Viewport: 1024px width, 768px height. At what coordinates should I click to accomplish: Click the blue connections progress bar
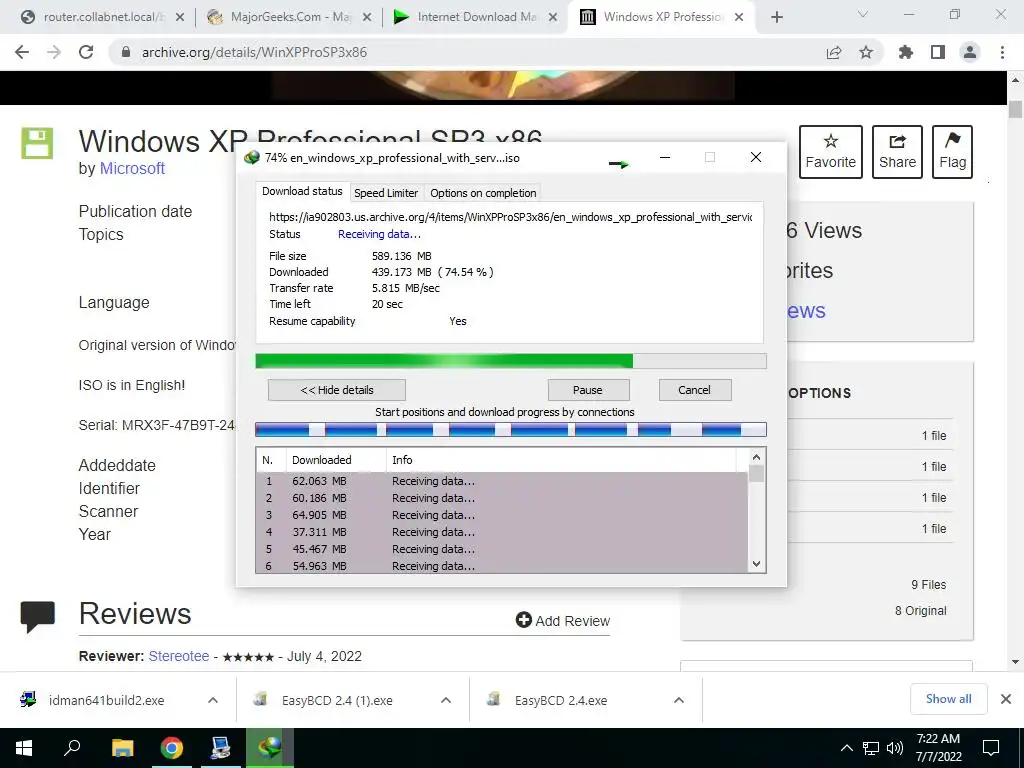pyautogui.click(x=511, y=430)
